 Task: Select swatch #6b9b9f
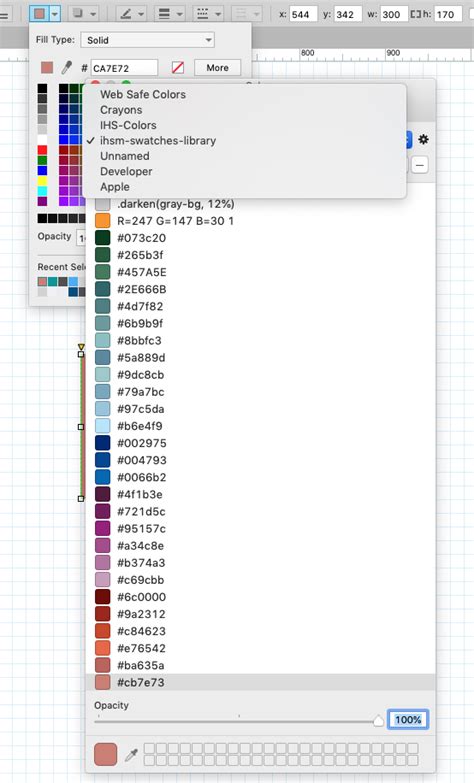pyautogui.click(x=260, y=324)
